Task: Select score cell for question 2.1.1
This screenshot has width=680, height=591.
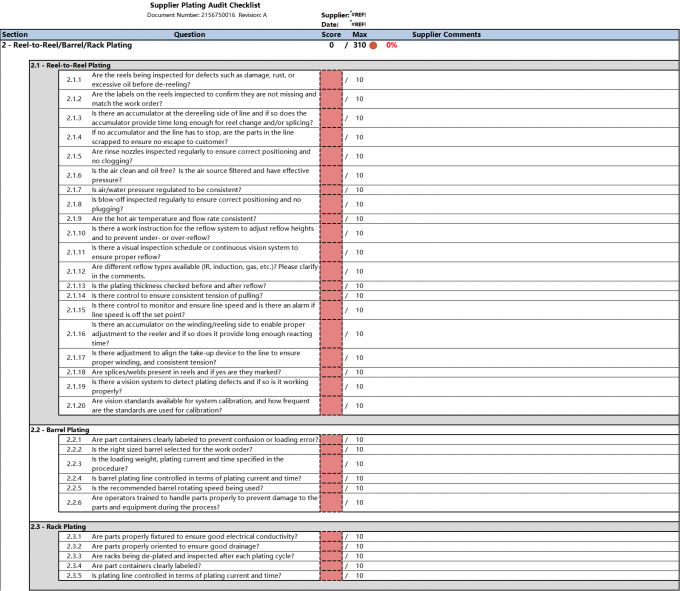Action: (x=331, y=80)
